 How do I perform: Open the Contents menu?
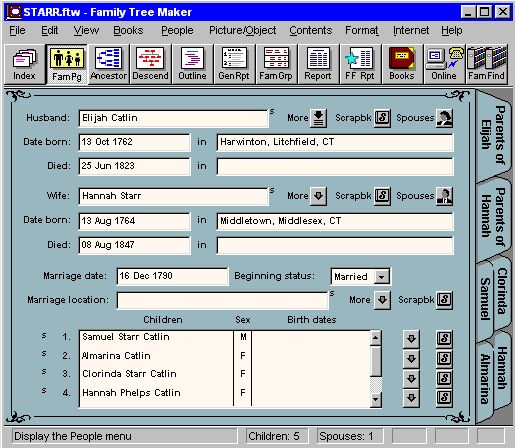pyautogui.click(x=311, y=30)
